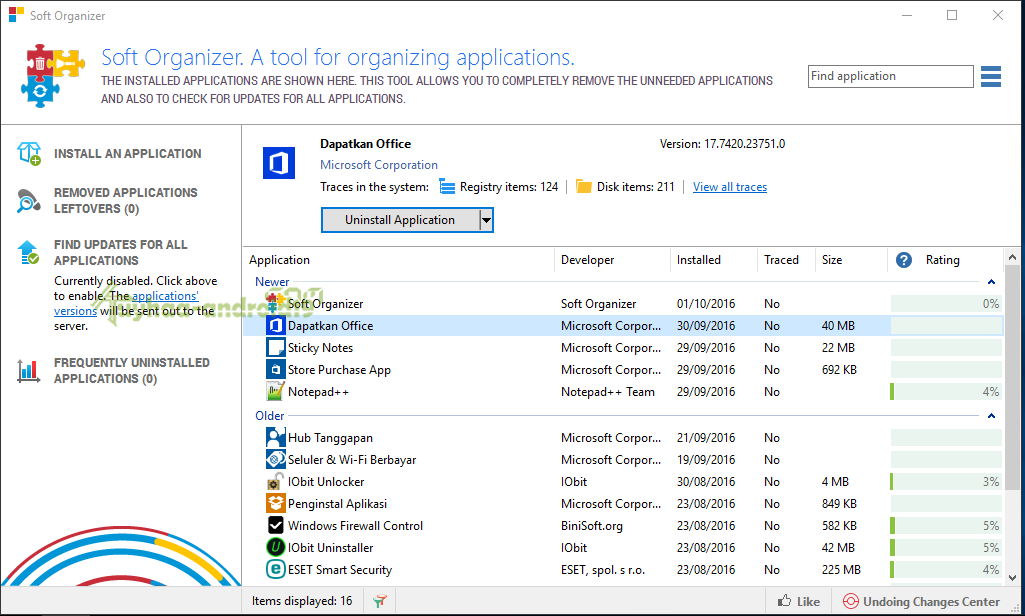Open the Uninstall Application dropdown arrow
The height and width of the screenshot is (616, 1025).
pyautogui.click(x=486, y=220)
